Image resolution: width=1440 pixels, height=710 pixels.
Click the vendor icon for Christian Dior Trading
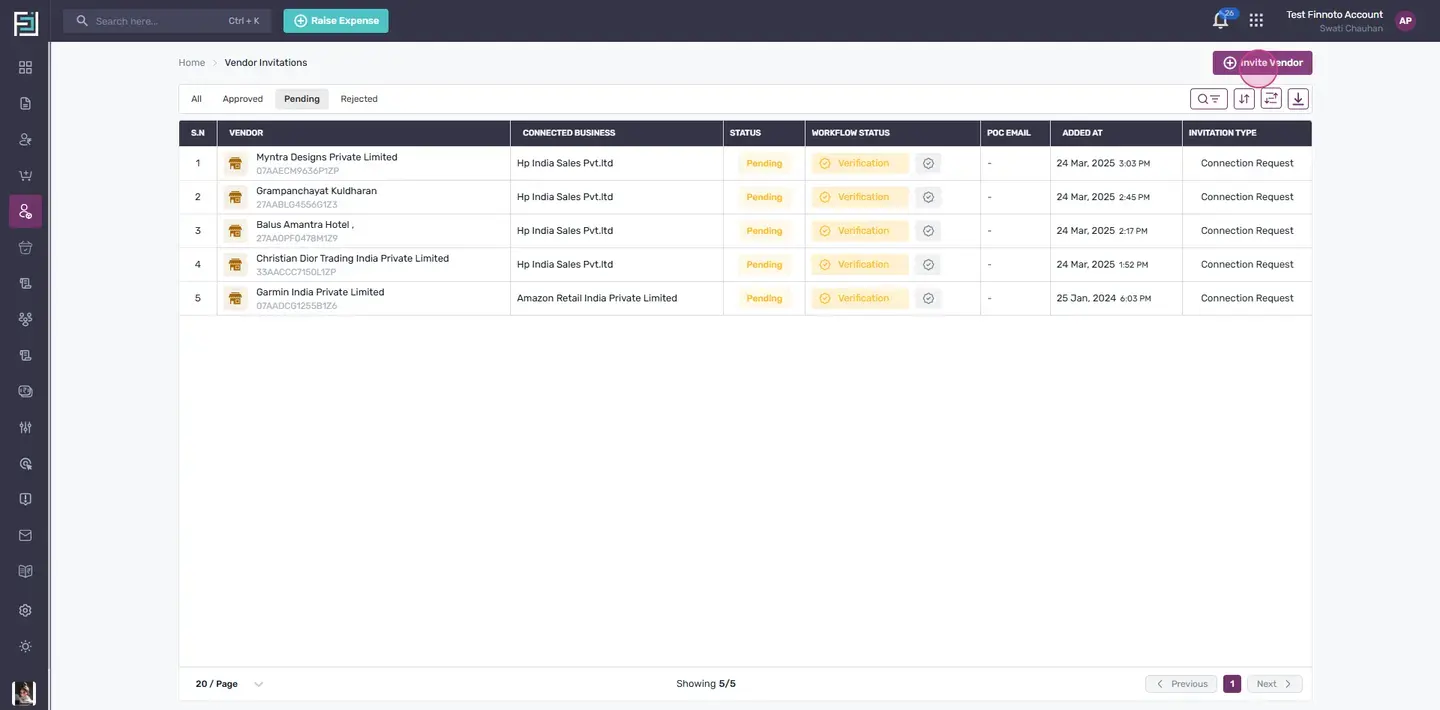click(235, 265)
